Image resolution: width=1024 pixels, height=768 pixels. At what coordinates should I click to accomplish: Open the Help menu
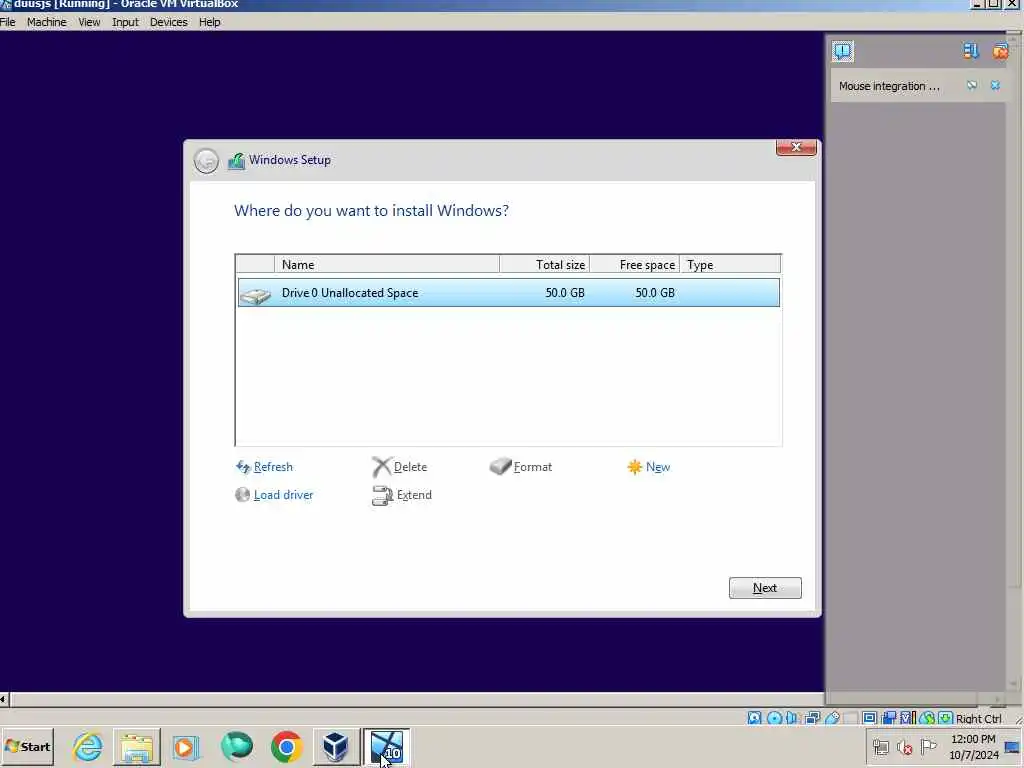pos(210,22)
